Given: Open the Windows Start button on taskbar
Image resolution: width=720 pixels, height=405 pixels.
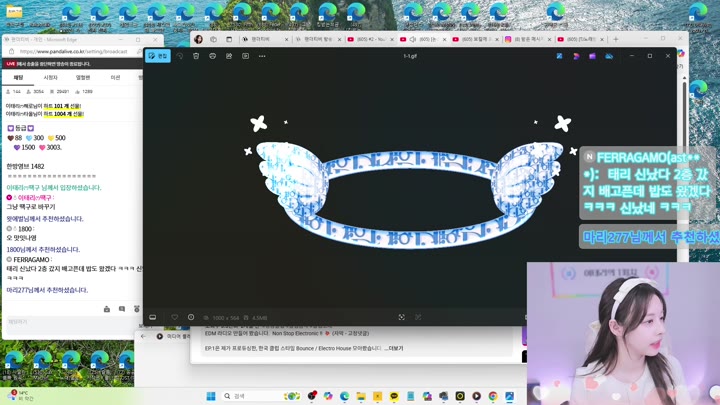Looking at the screenshot, I should pos(211,396).
